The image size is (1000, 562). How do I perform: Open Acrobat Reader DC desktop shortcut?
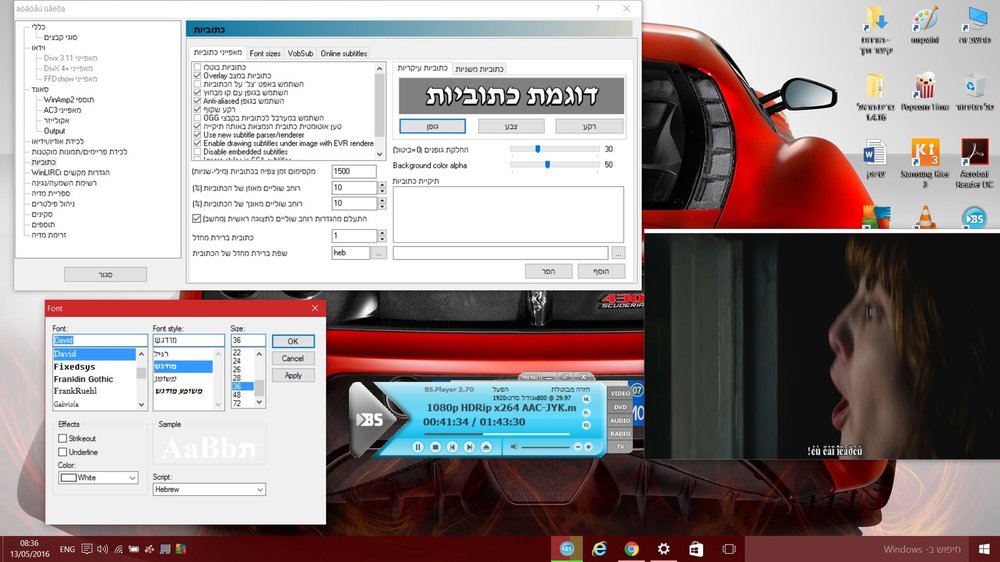coord(974,163)
